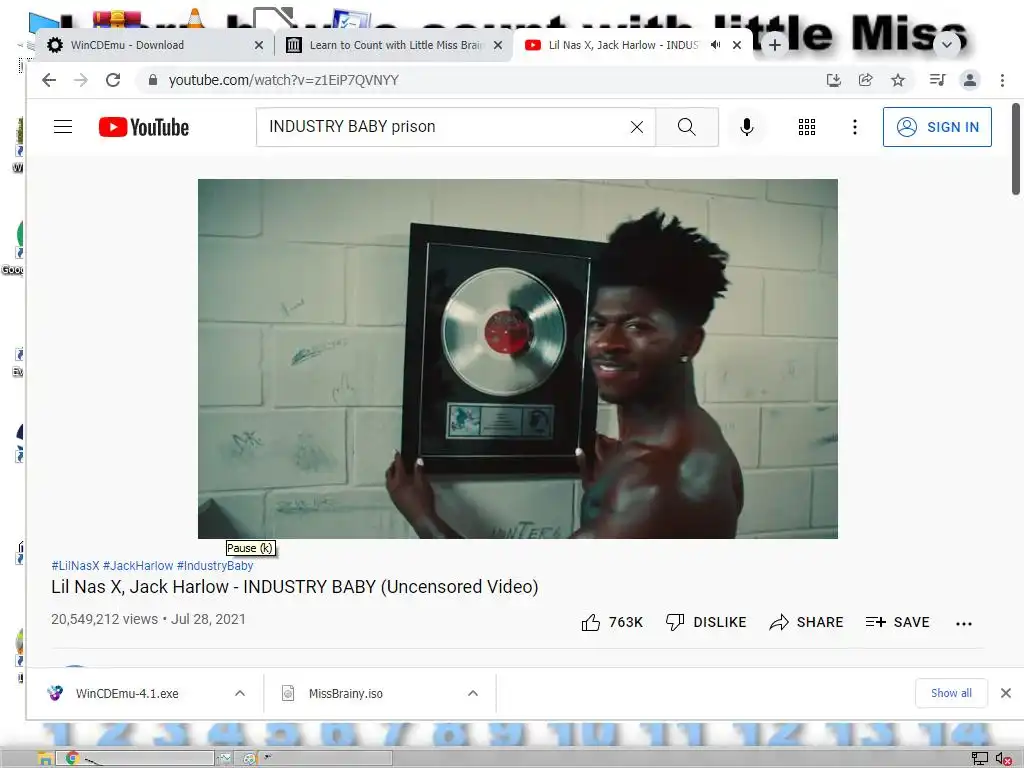This screenshot has width=1024, height=768.
Task: Show all downloads
Action: pos(951,693)
